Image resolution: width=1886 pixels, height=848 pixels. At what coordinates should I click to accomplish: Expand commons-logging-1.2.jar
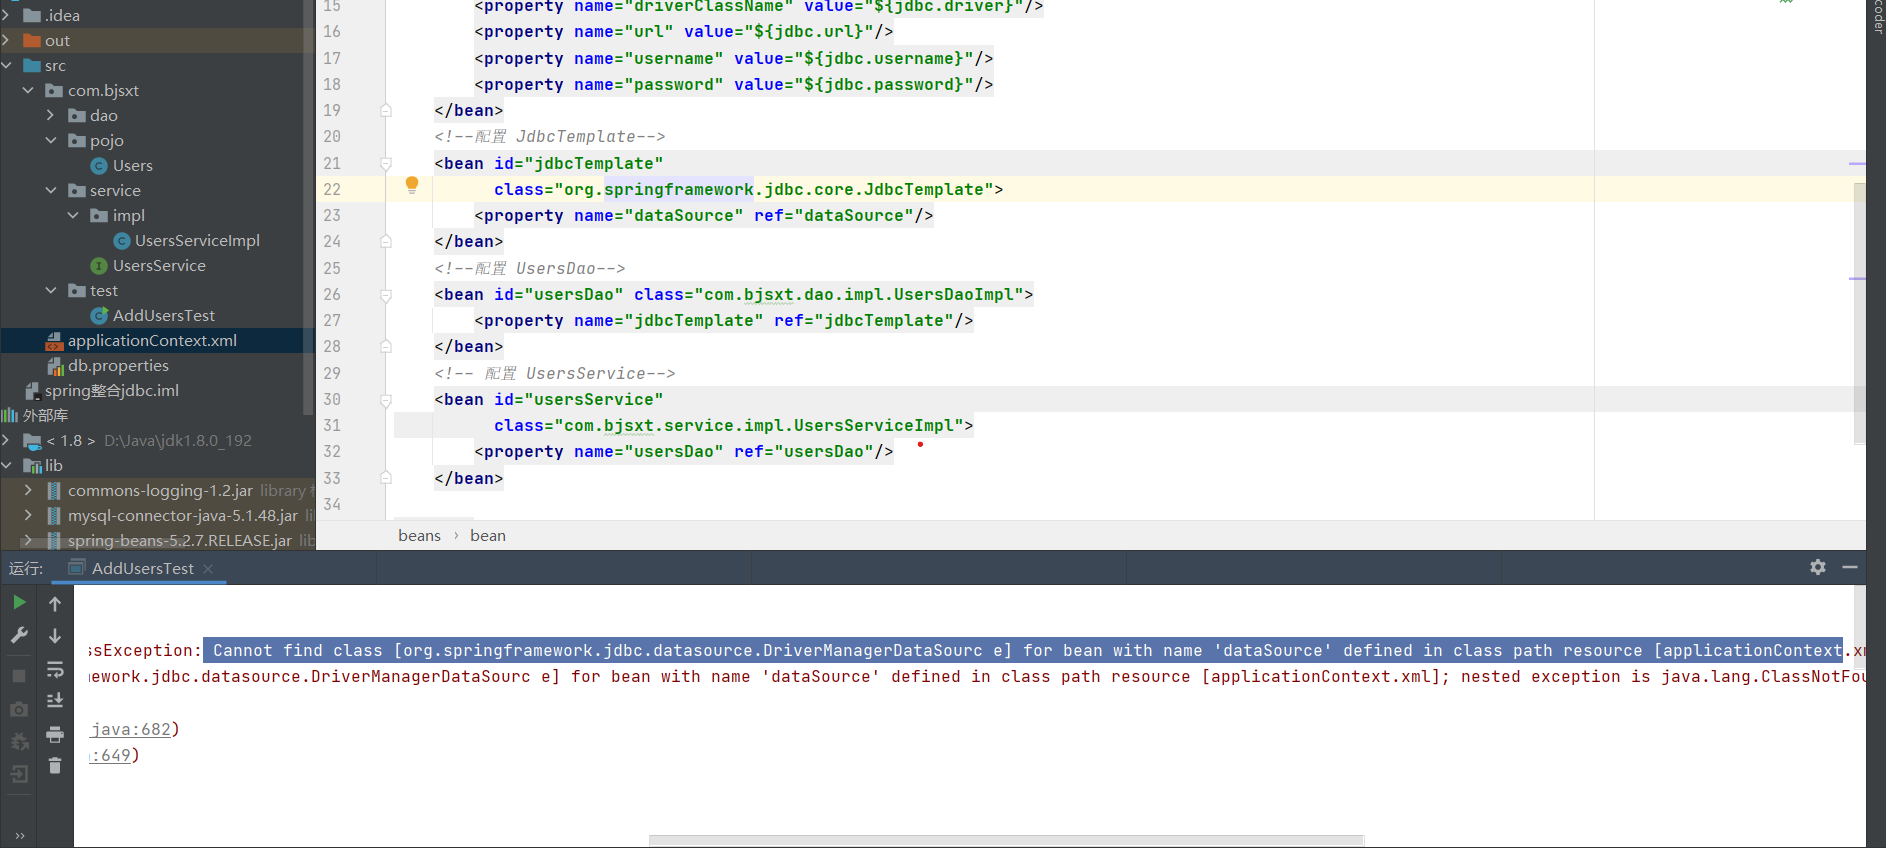(x=29, y=490)
